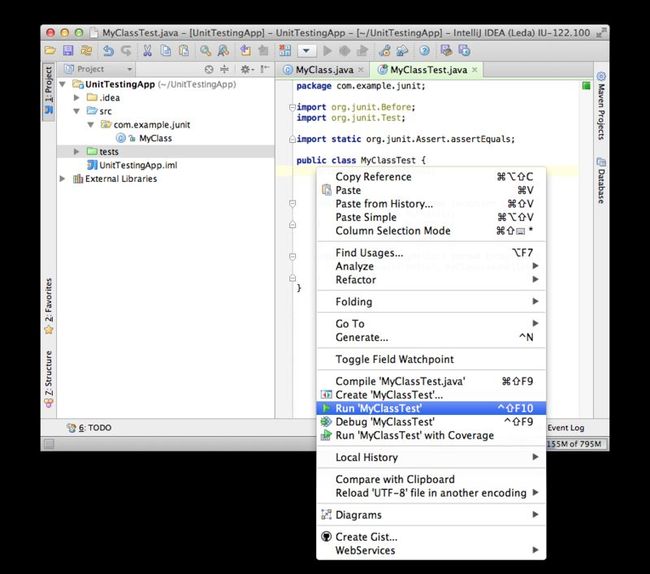Select Run 'MyClassTest' with Coverage
Image resolution: width=650 pixels, height=574 pixels.
tap(431, 436)
